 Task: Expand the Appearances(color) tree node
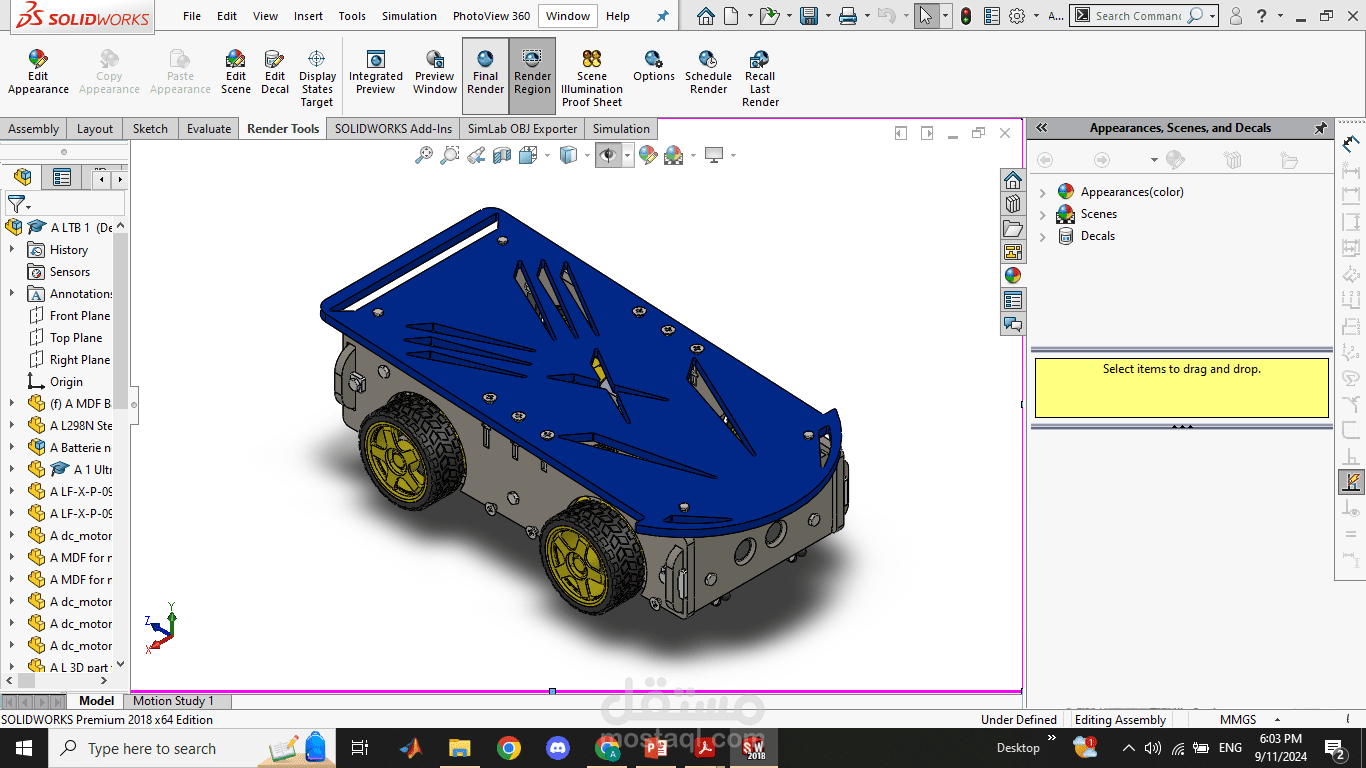click(1043, 192)
